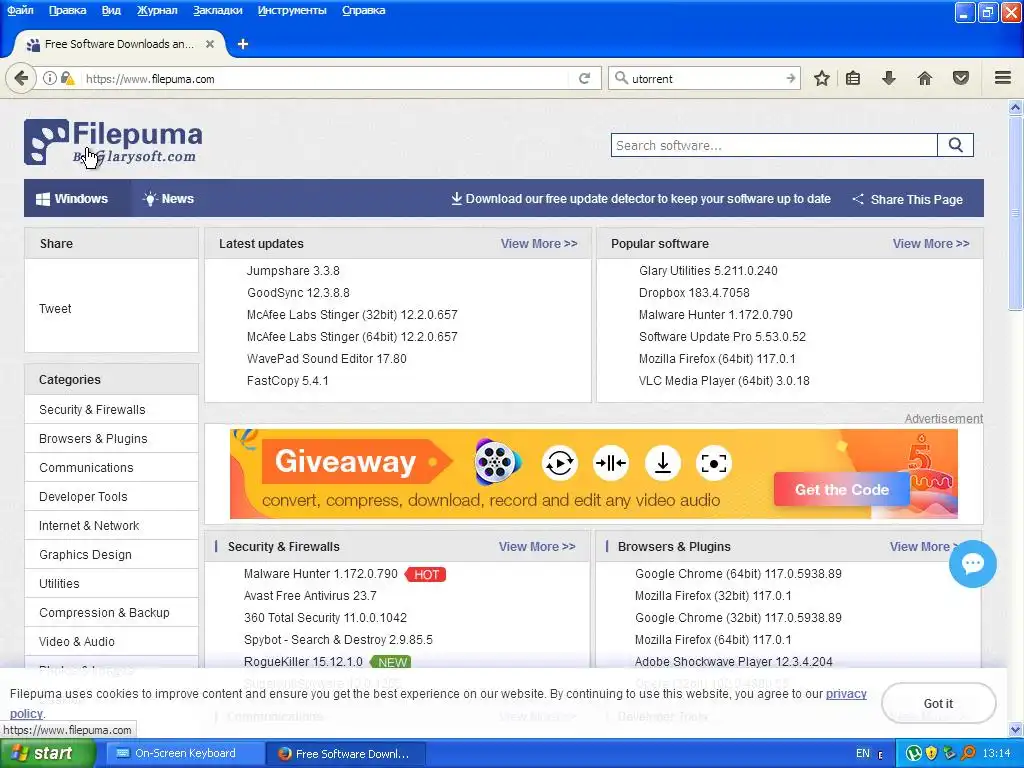
Task: Open the chat bubble widget
Action: pyautogui.click(x=972, y=564)
